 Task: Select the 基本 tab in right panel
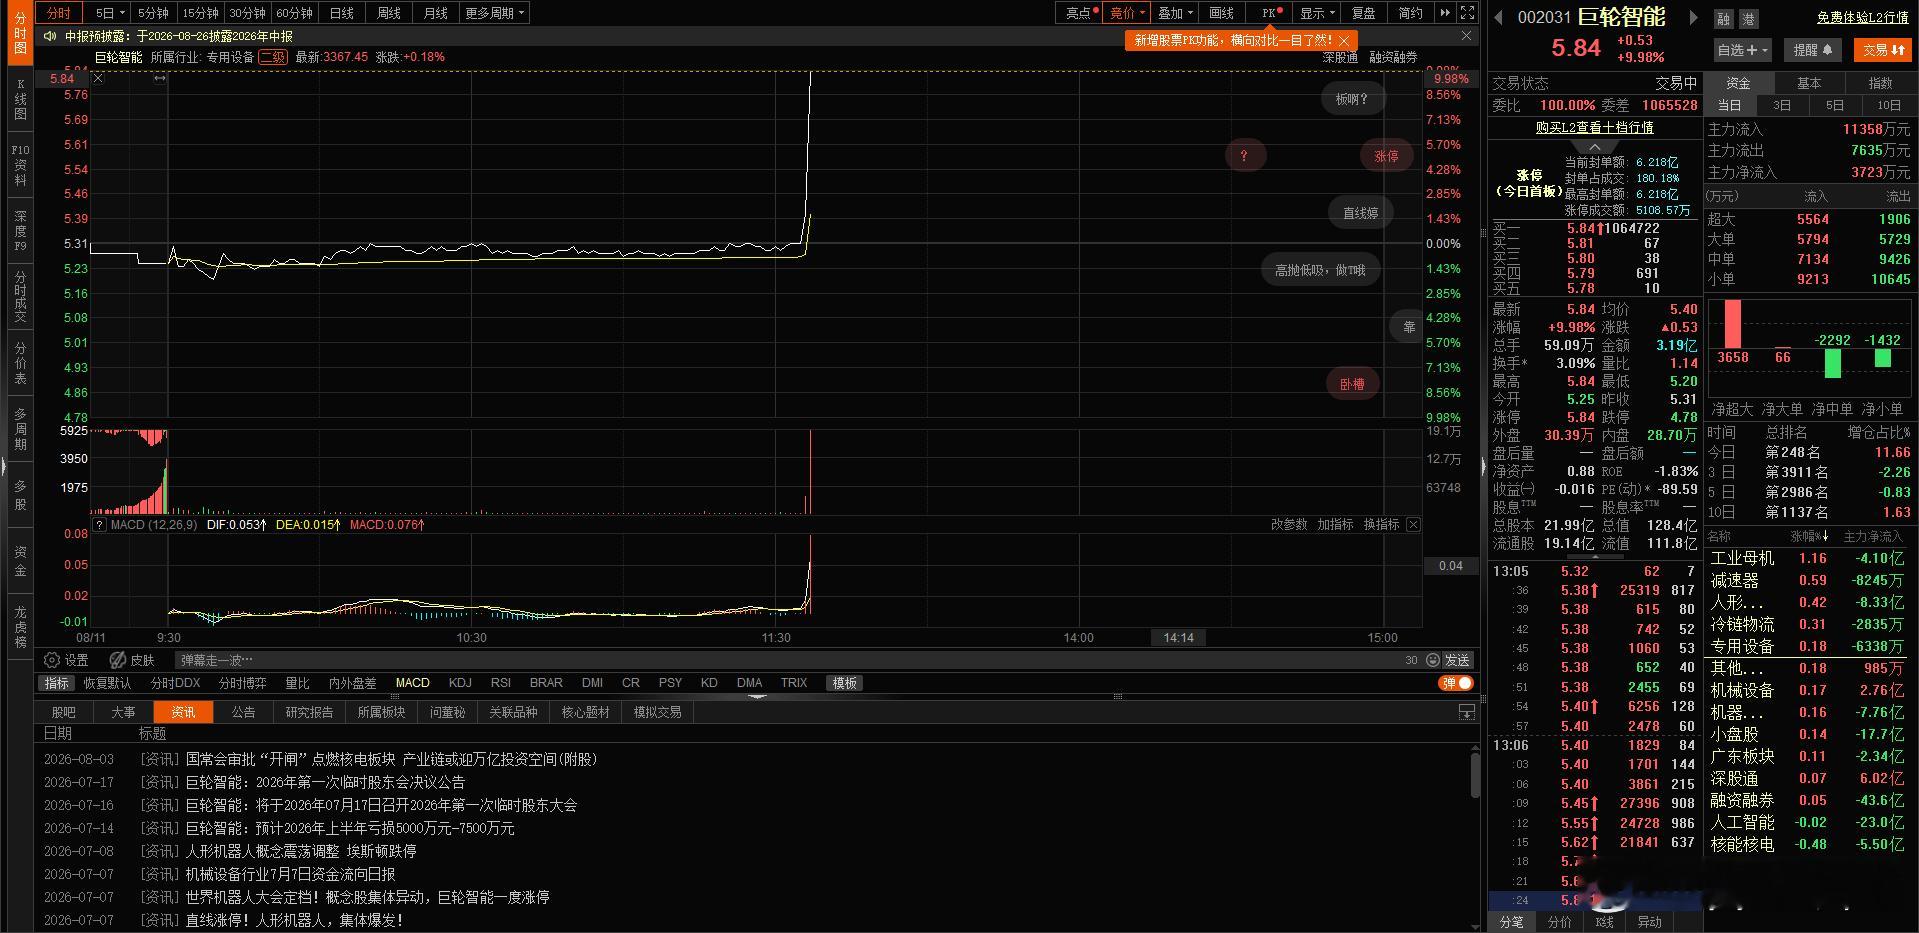[x=1809, y=83]
